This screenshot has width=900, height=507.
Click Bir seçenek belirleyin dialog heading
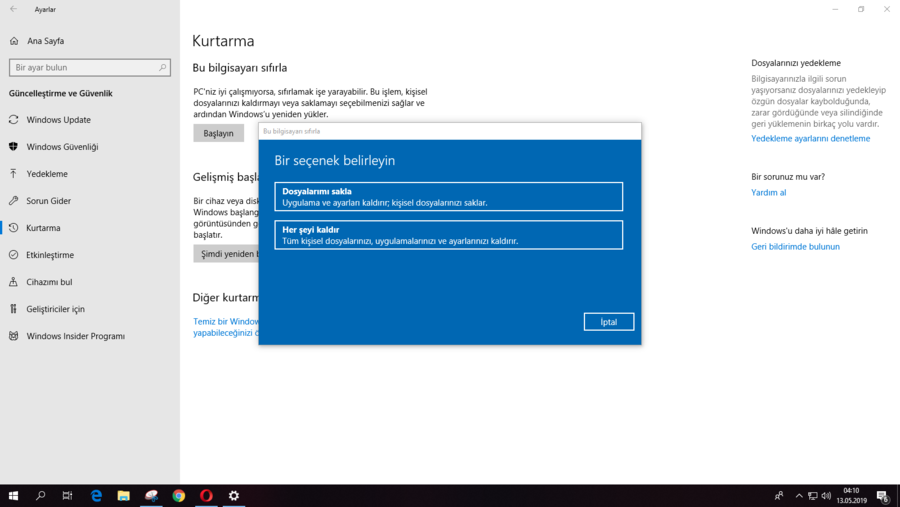(335, 160)
